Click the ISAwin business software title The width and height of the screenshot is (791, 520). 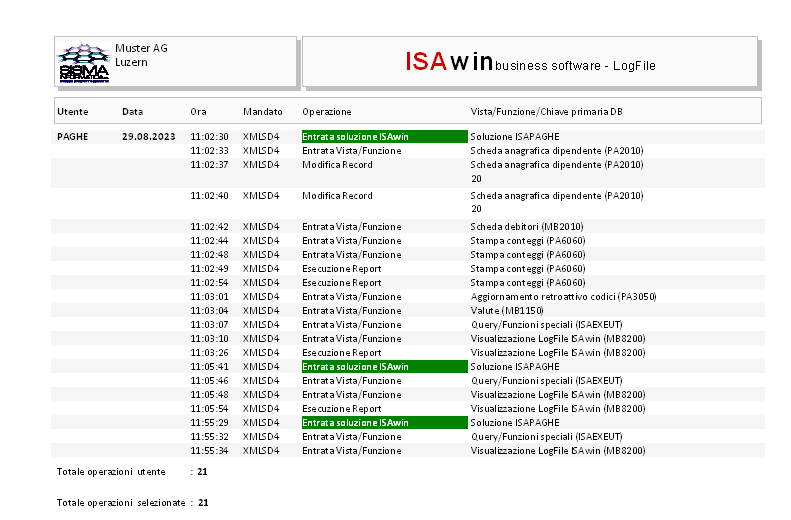pyautogui.click(x=530, y=62)
